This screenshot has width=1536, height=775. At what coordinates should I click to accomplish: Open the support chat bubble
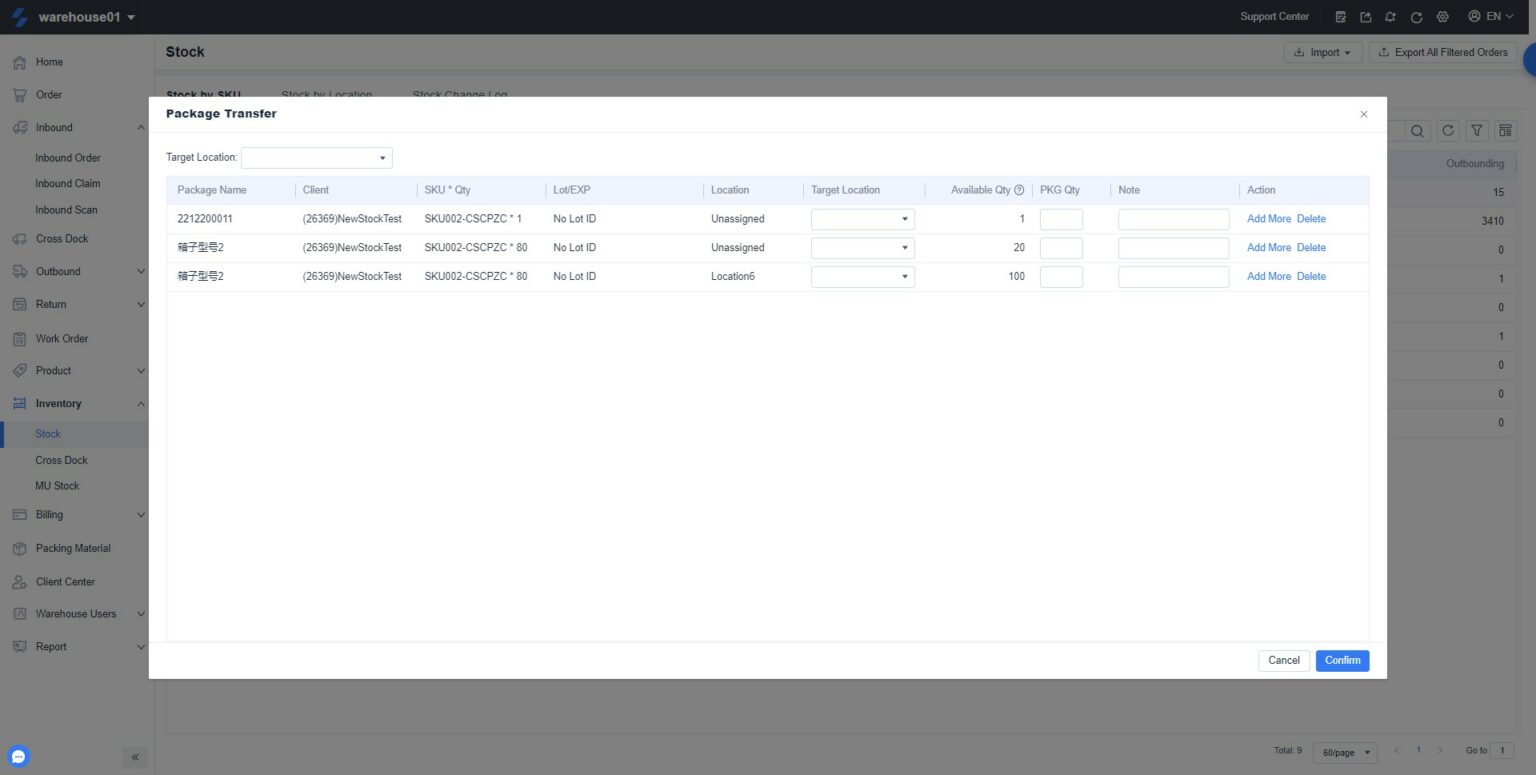(x=17, y=756)
